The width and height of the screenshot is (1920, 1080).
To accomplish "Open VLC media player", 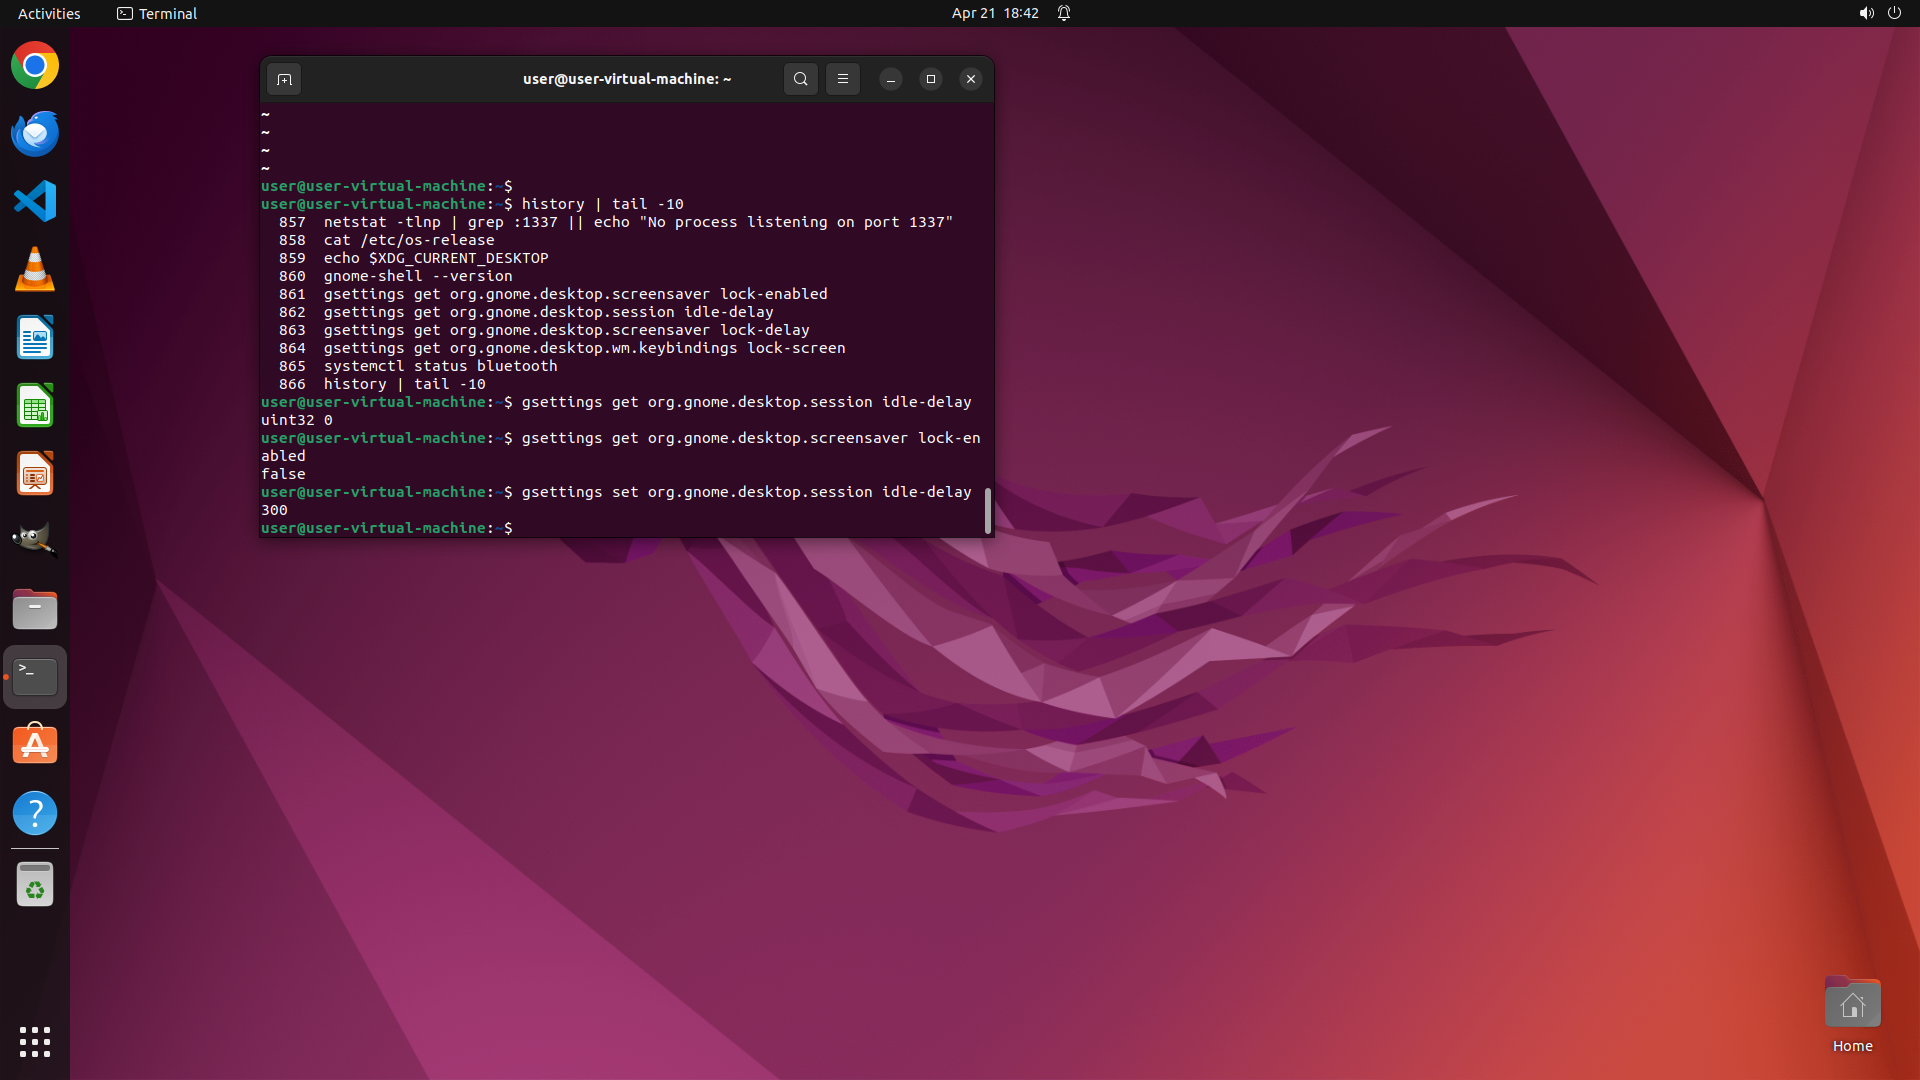I will 35,270.
